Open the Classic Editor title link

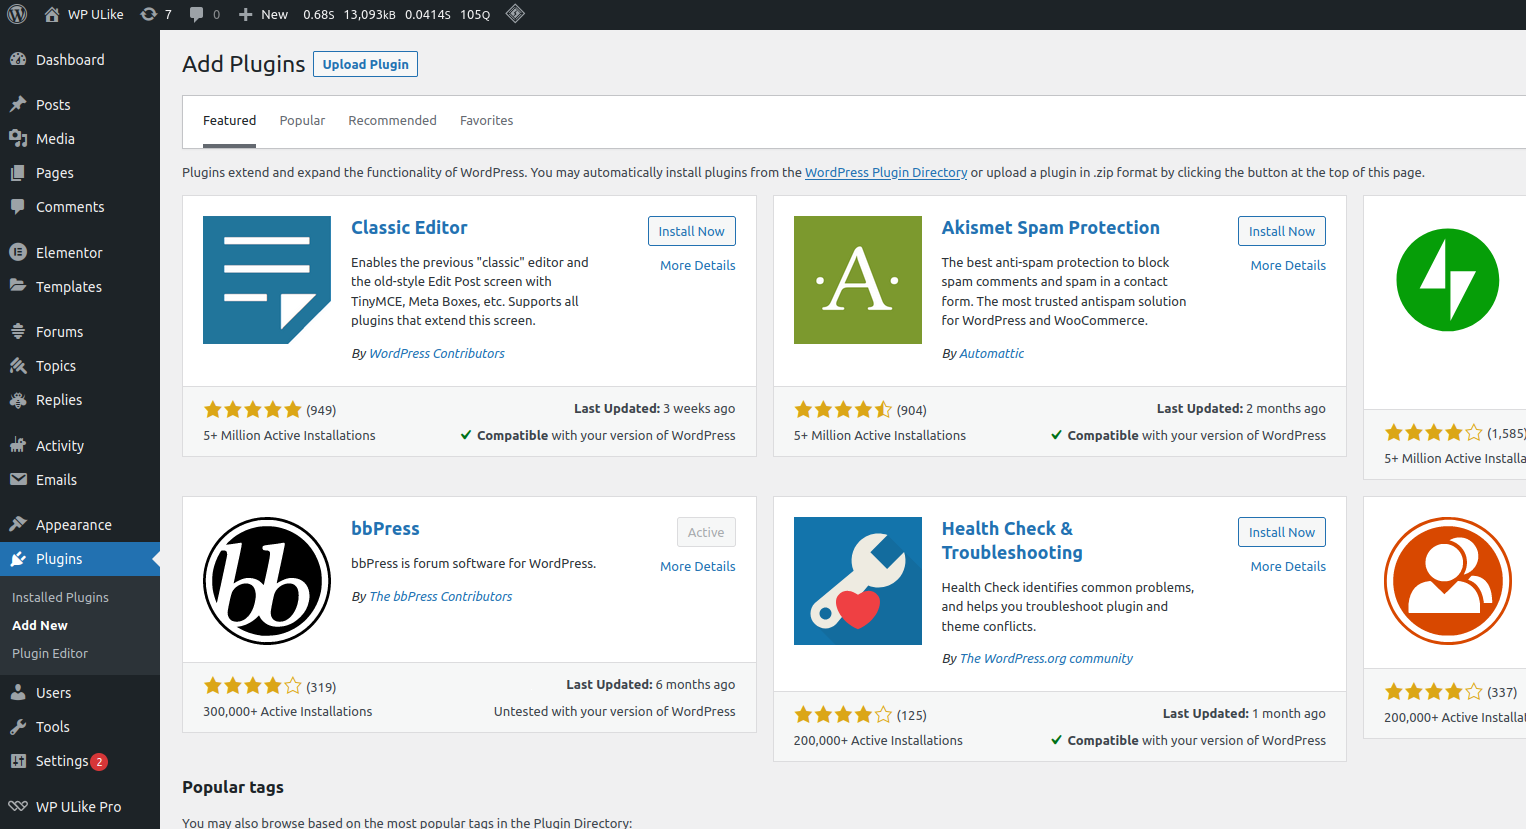point(409,228)
